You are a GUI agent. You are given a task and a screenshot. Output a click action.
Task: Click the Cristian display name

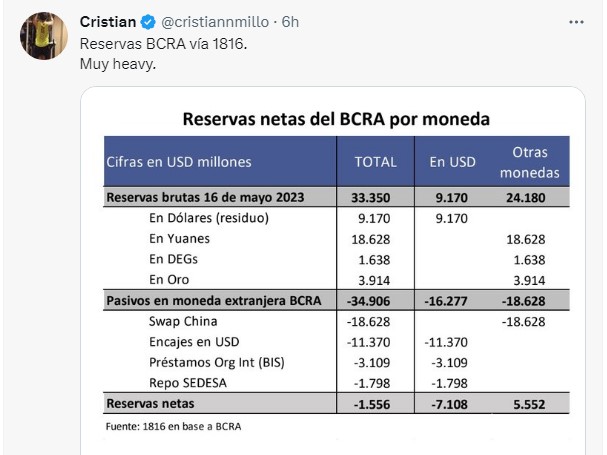pyautogui.click(x=108, y=22)
